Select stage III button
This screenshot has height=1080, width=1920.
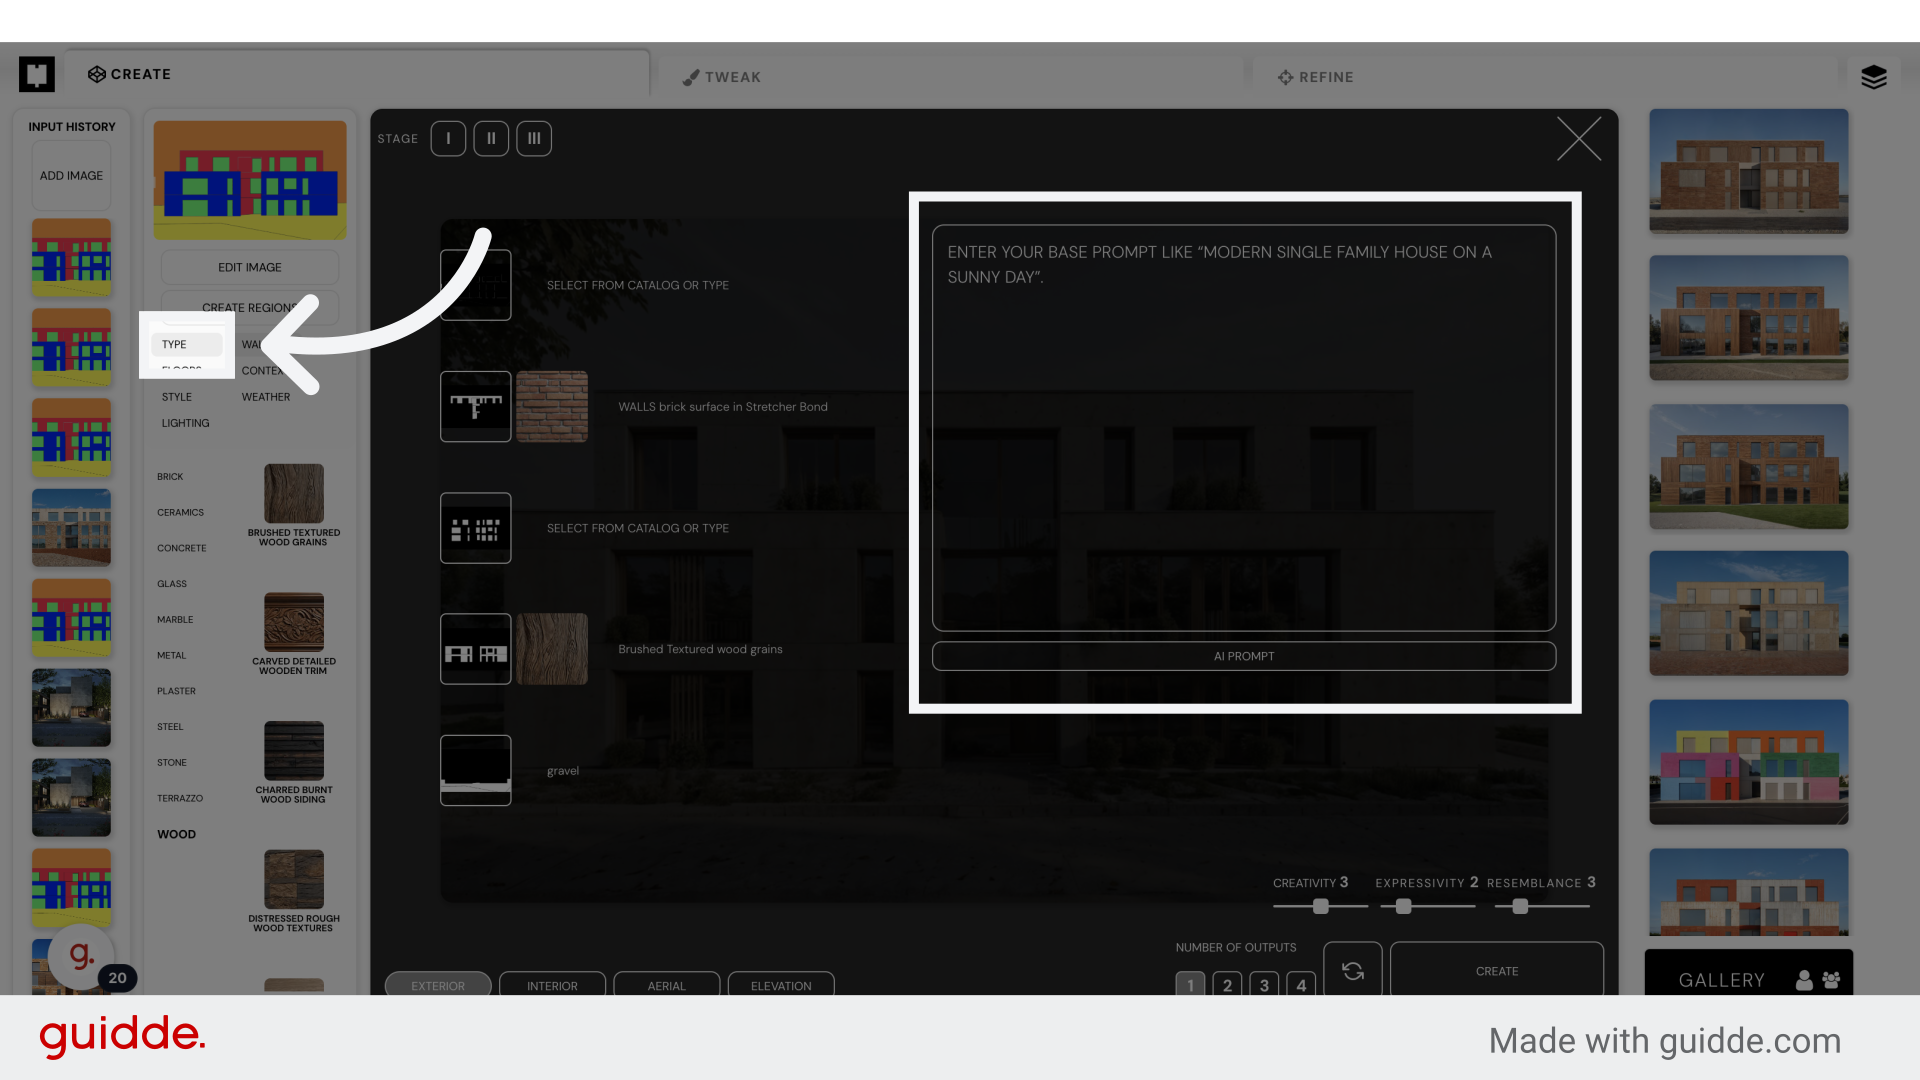[x=534, y=138]
